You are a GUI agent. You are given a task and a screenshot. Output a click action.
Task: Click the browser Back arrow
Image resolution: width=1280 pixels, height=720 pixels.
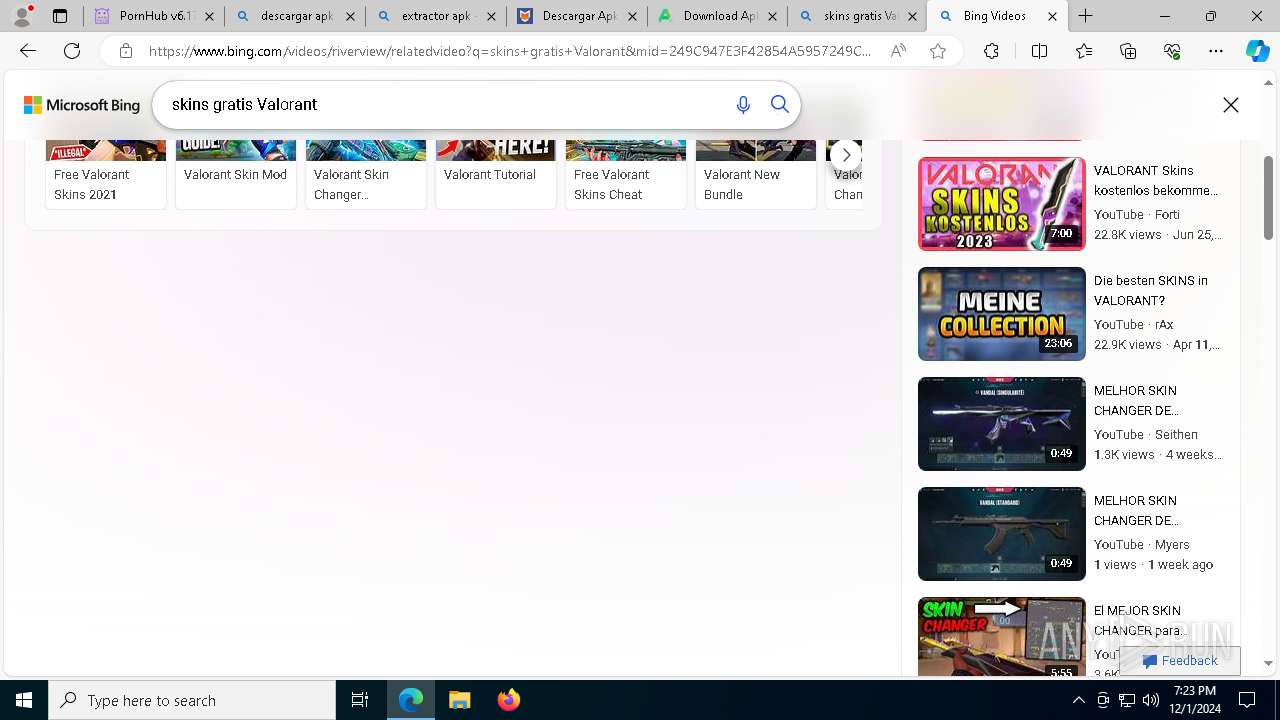coord(28,51)
